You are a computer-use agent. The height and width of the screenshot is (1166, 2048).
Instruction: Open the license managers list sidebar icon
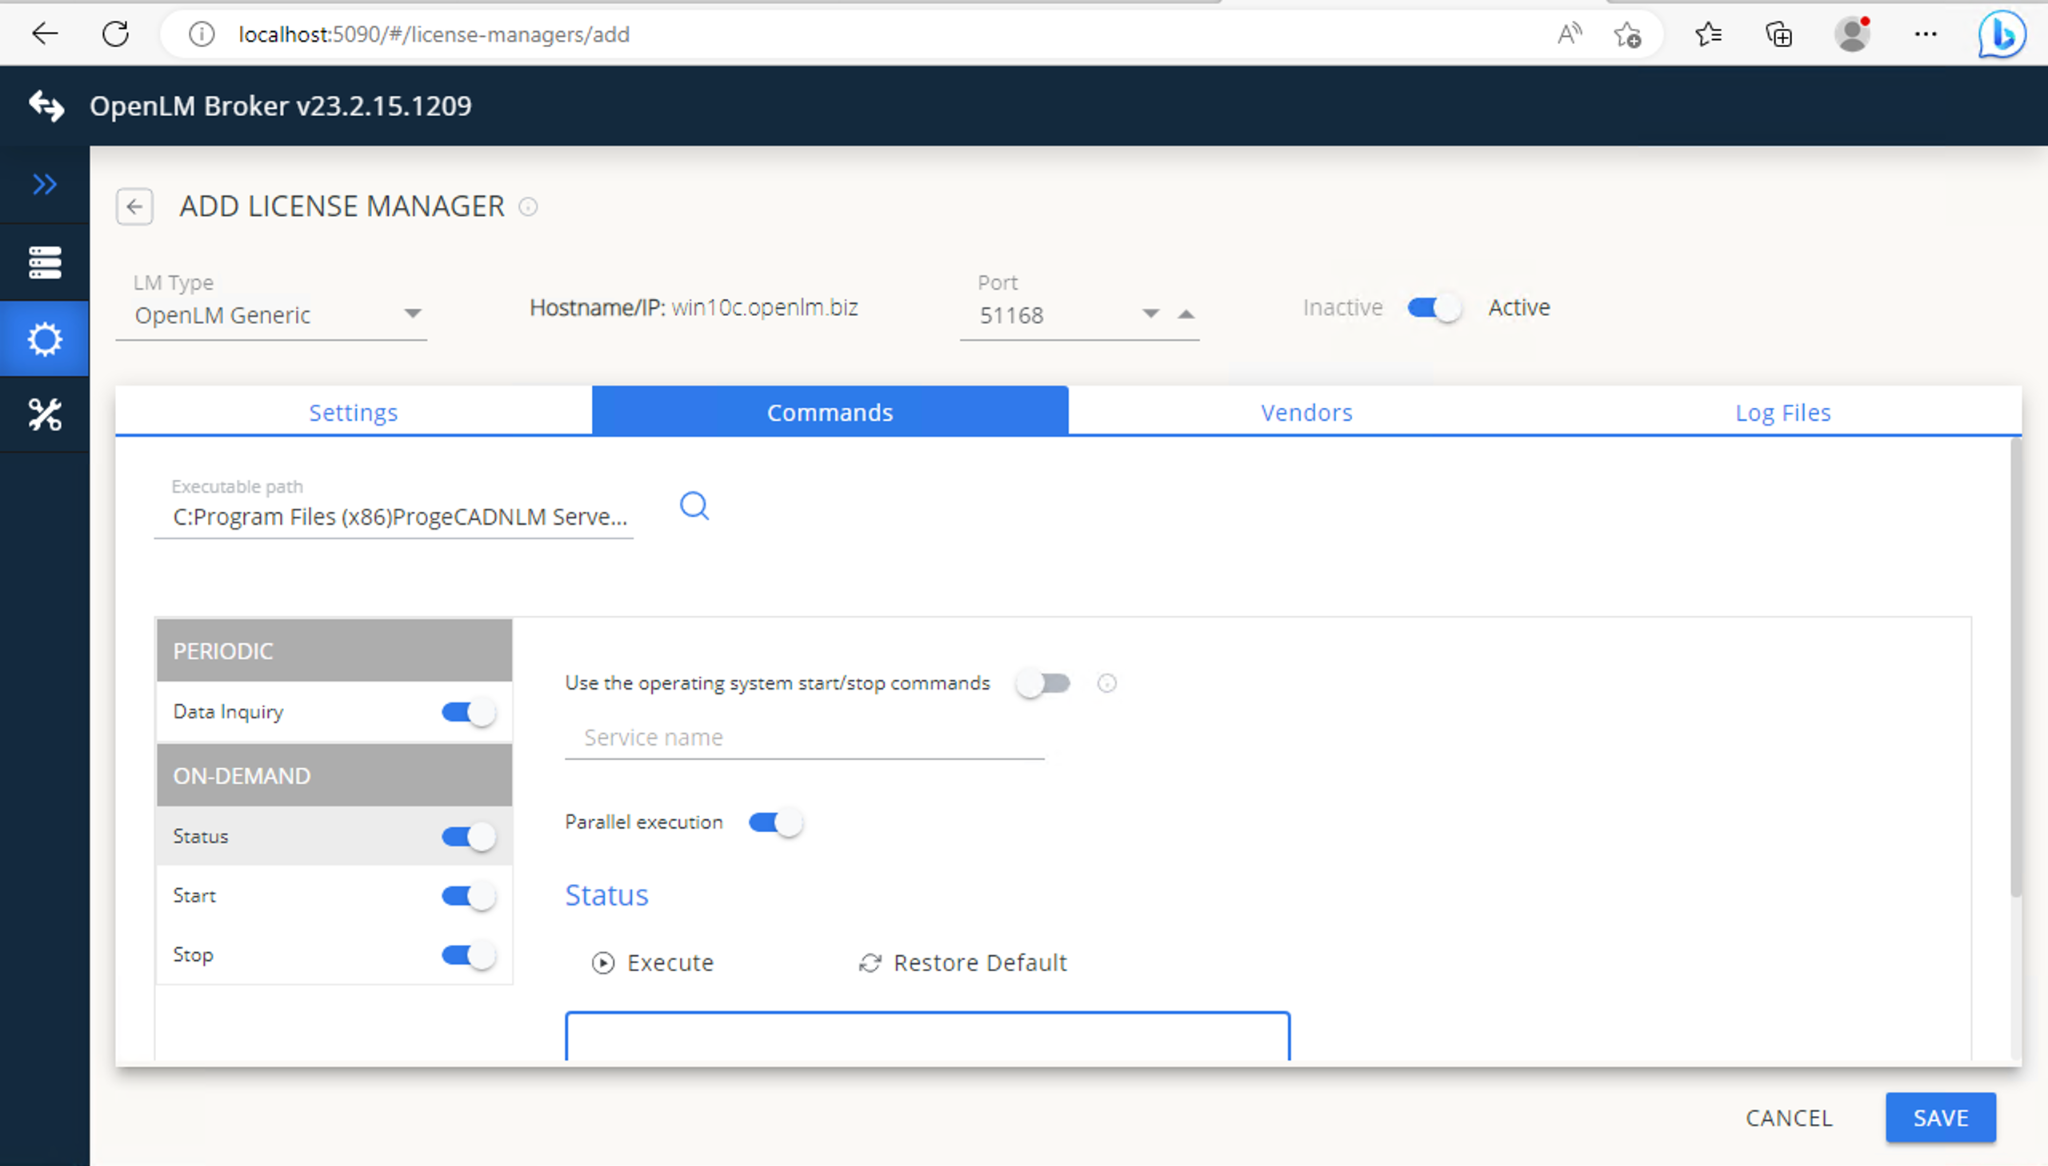coord(45,261)
